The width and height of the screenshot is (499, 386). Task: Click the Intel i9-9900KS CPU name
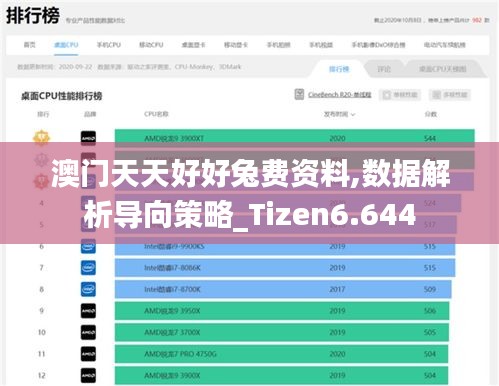click(174, 247)
